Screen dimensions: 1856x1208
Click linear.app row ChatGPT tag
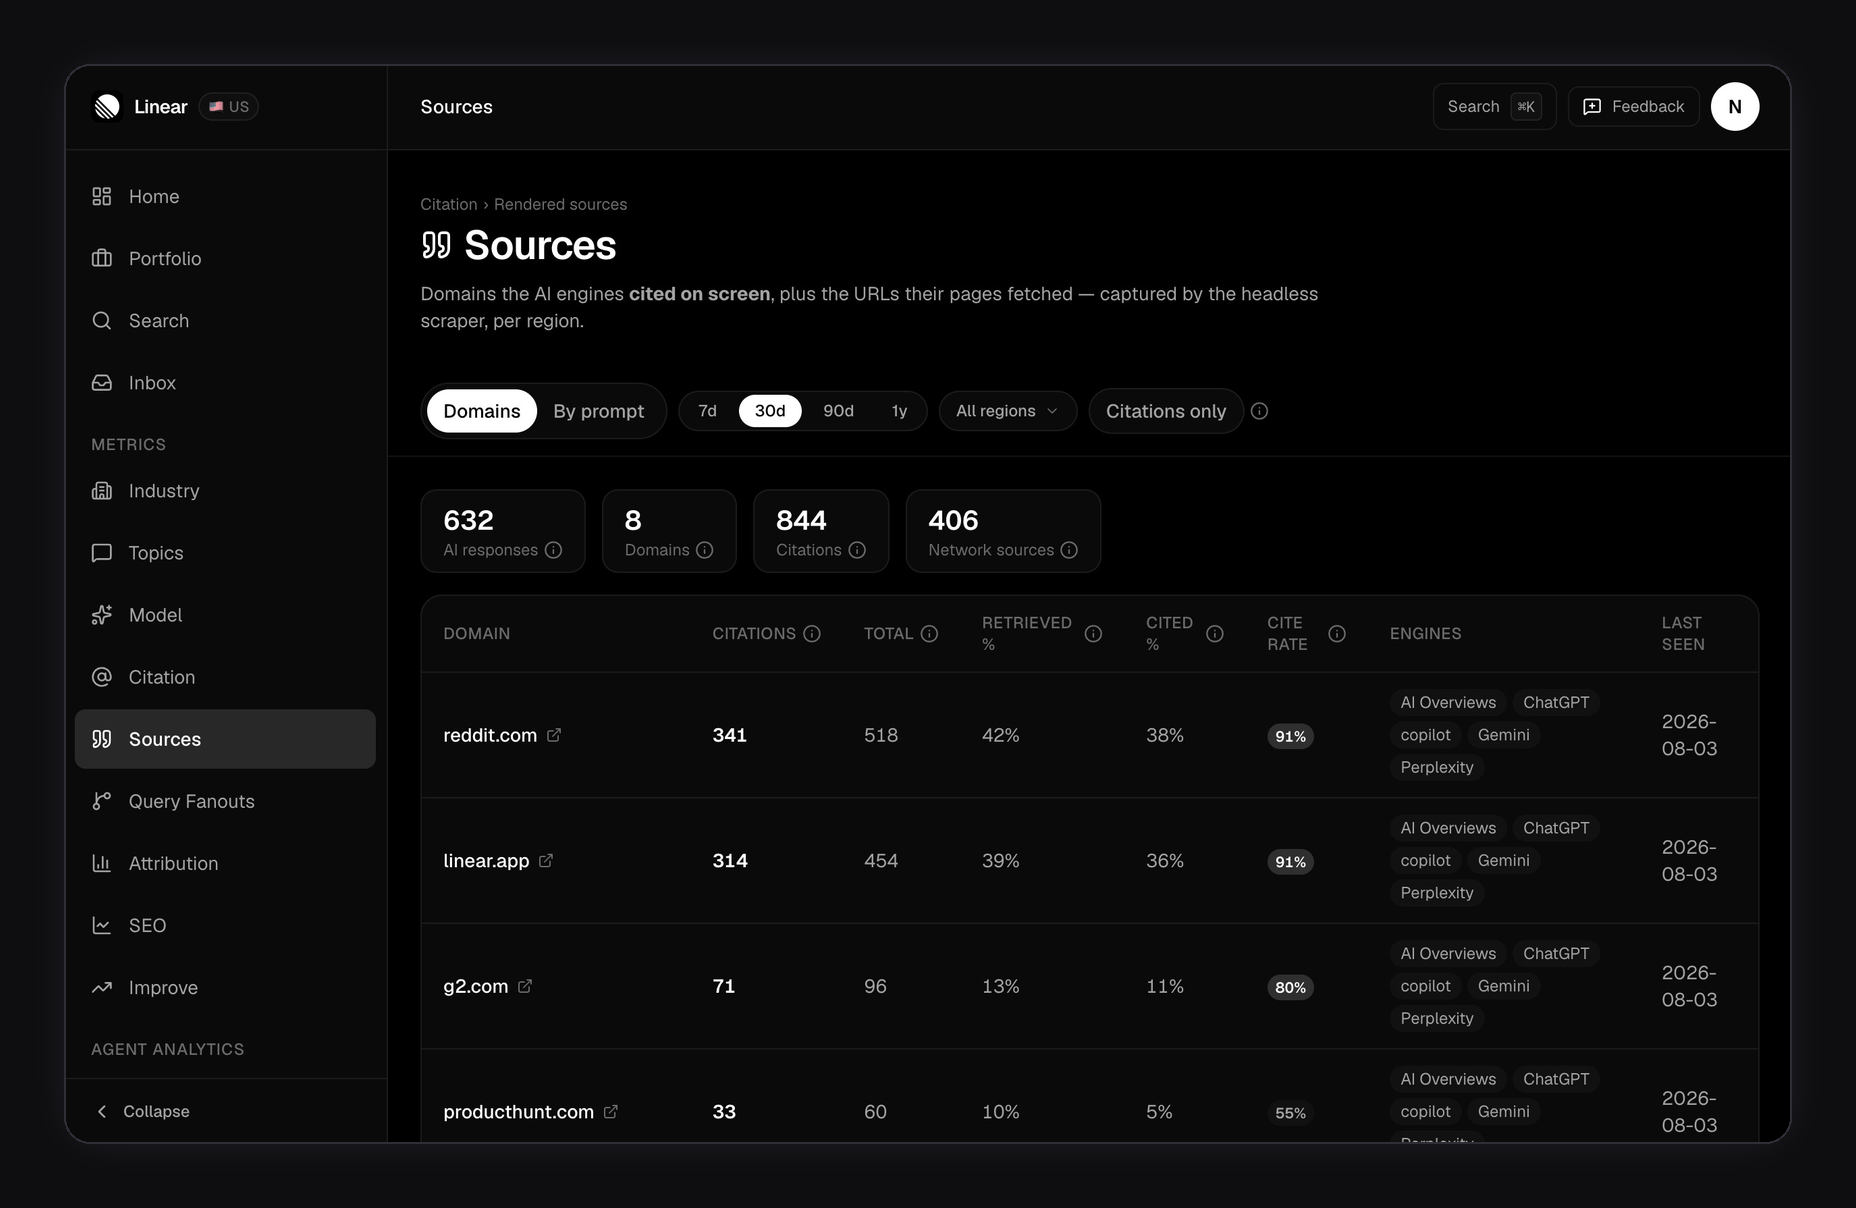[x=1556, y=828]
